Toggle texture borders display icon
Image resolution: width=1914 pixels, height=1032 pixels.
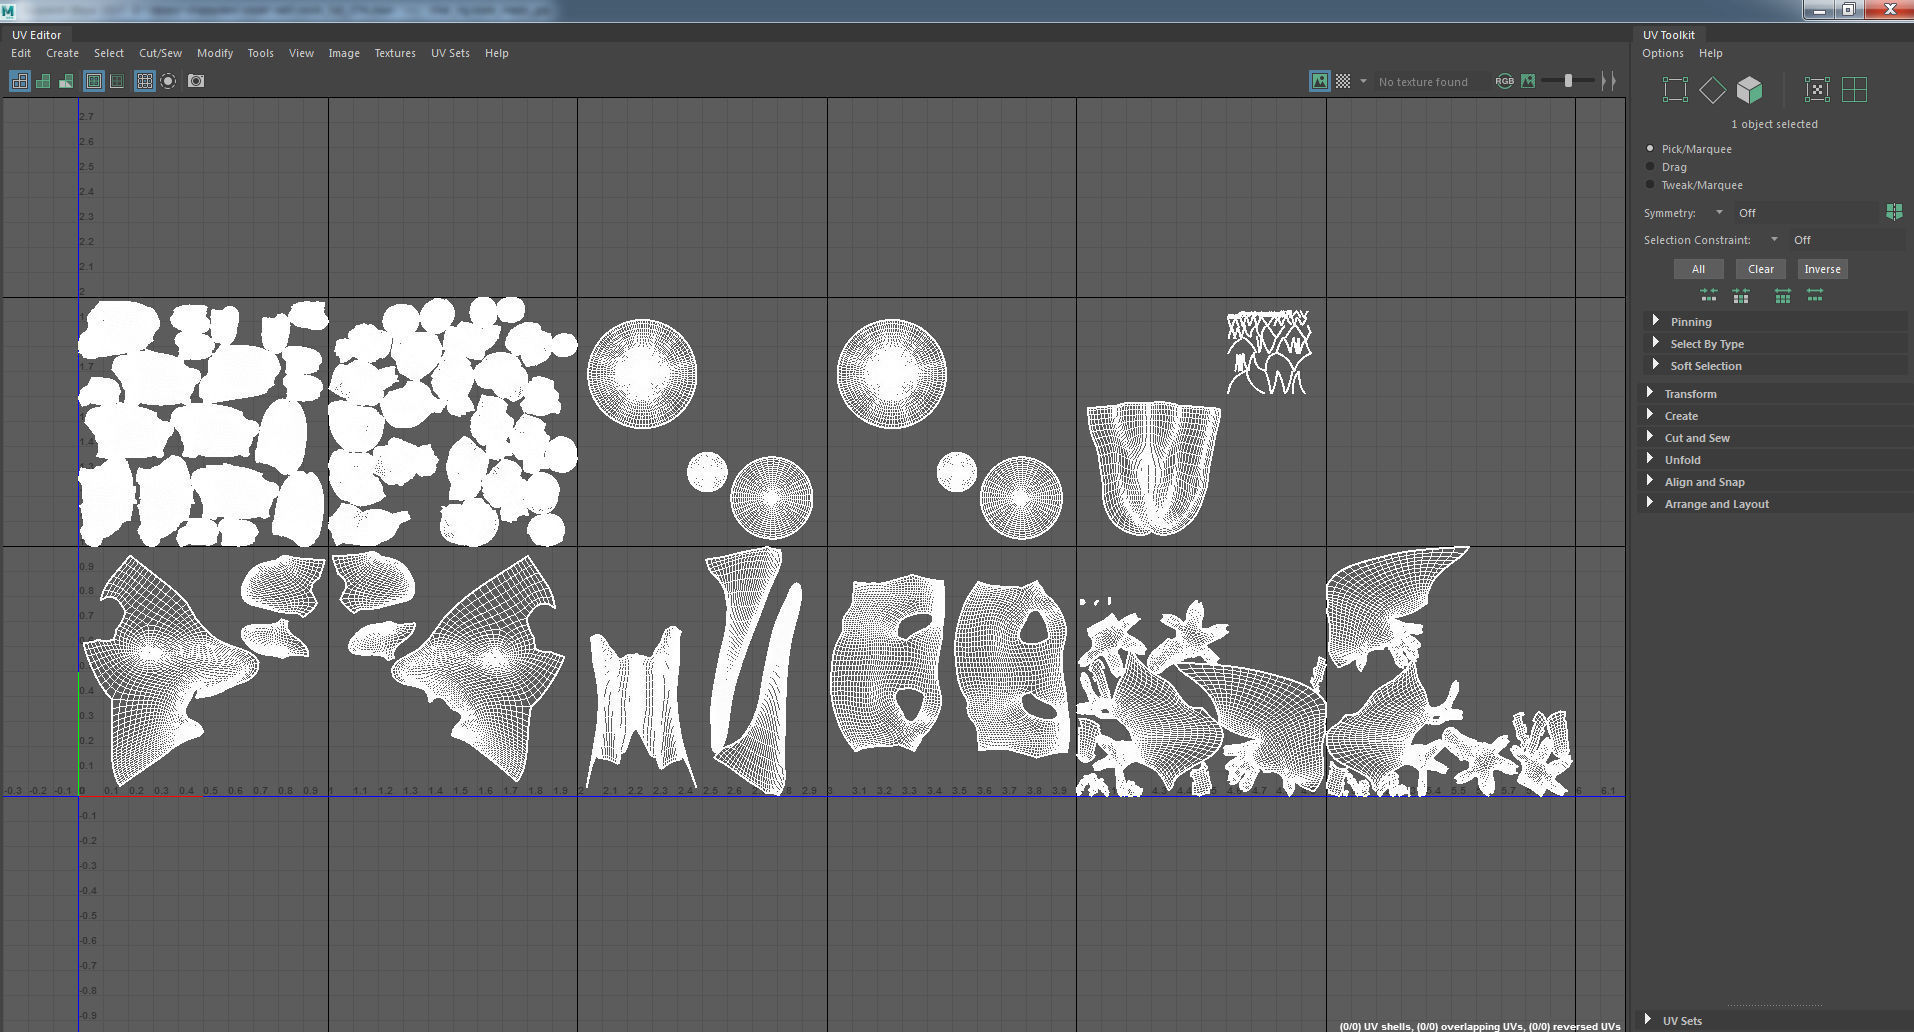(x=94, y=81)
